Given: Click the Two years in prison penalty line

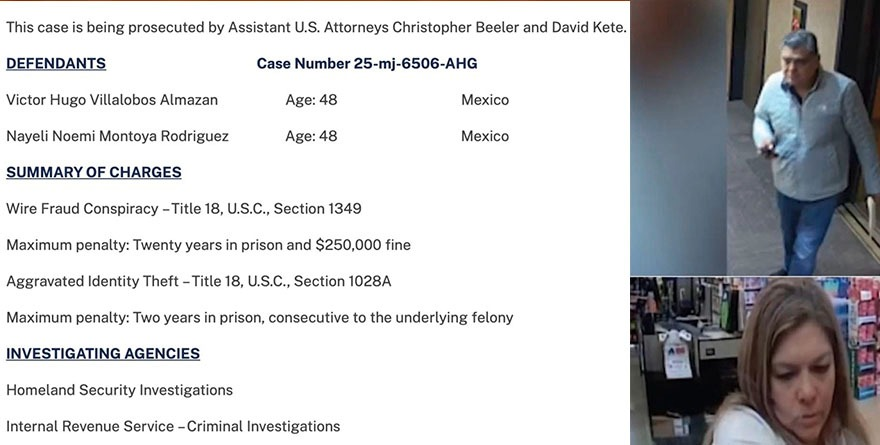Looking at the screenshot, I should pos(260,317).
